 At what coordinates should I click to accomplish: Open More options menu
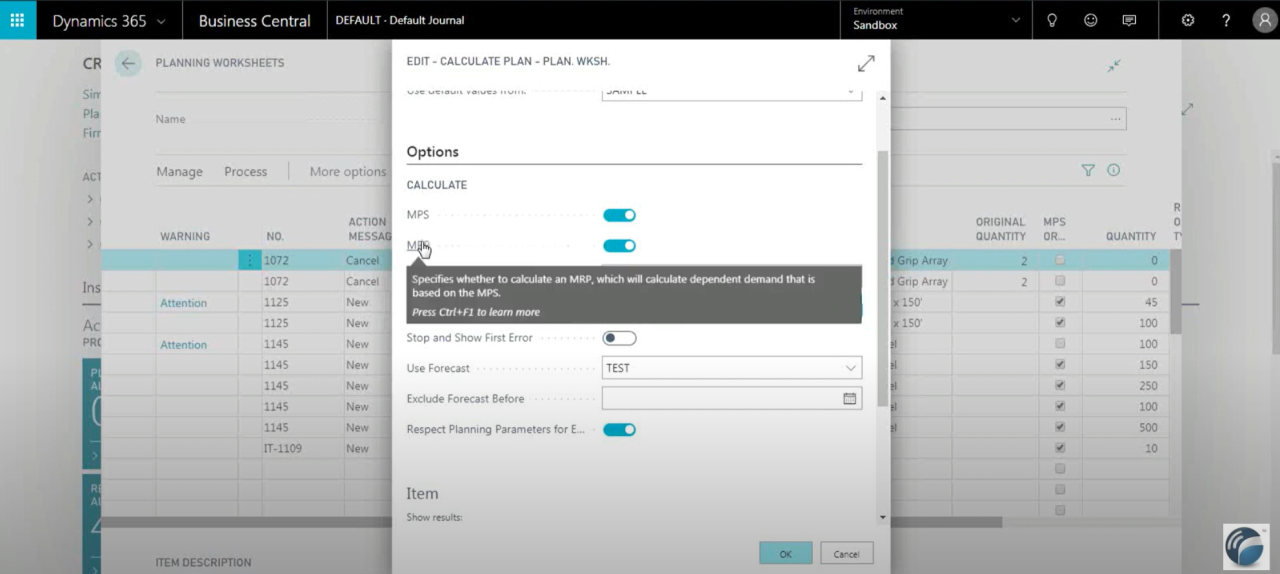(348, 172)
